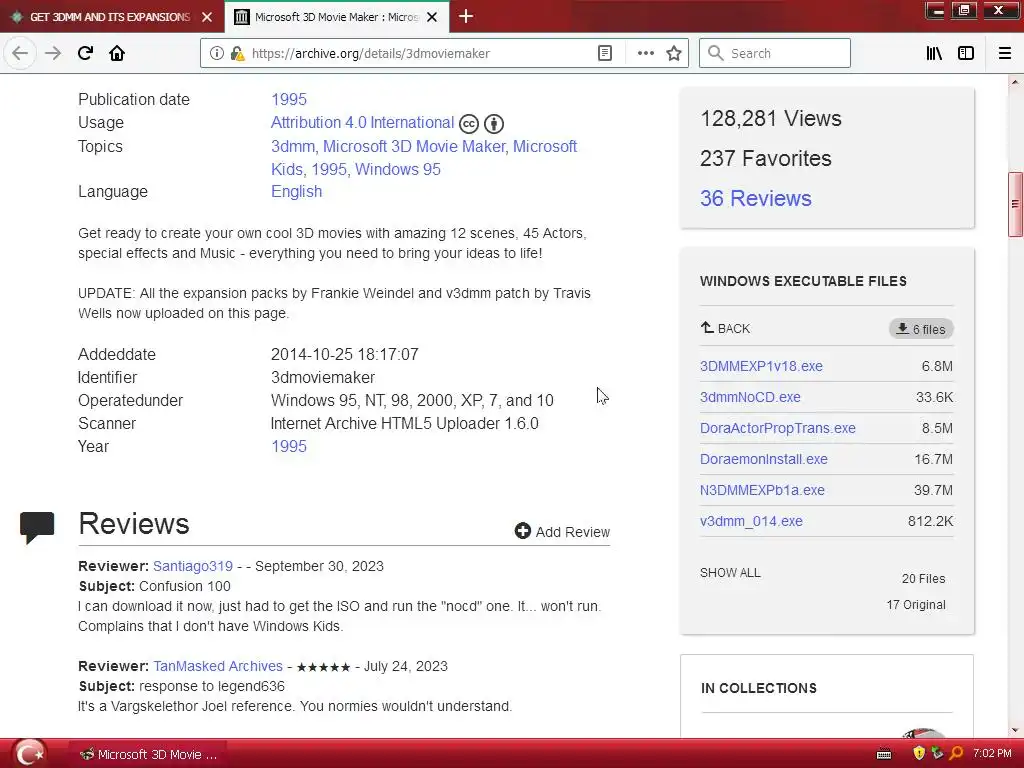Download 3DMMEXP1v18.exe
Image resolution: width=1024 pixels, height=768 pixels.
tap(761, 366)
